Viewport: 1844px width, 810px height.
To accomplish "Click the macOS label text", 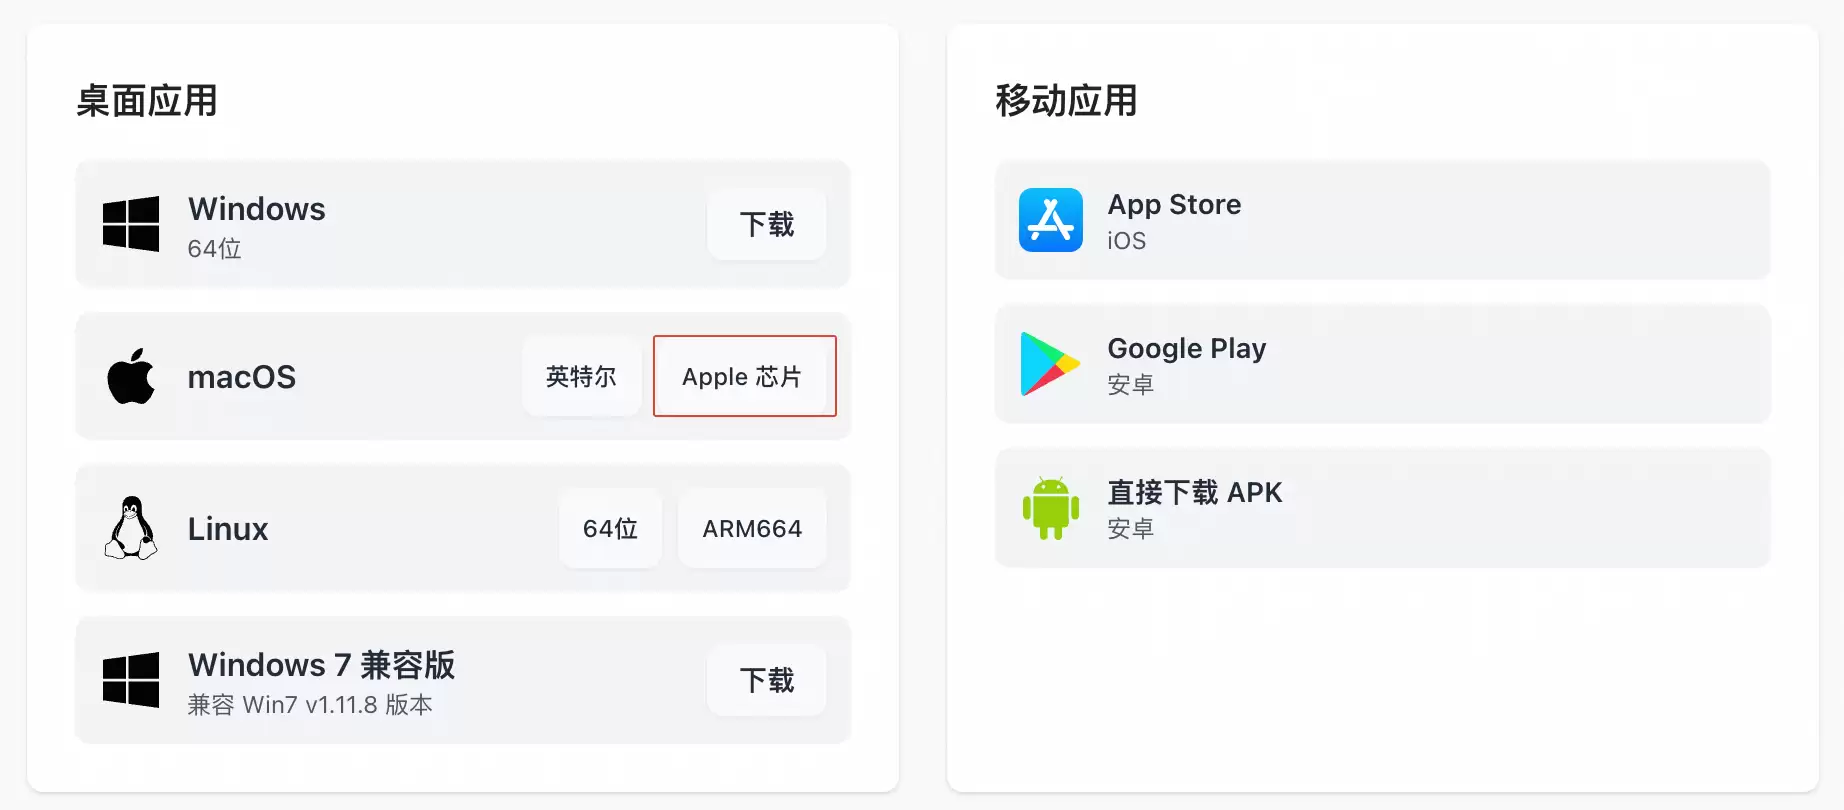I will [x=242, y=377].
